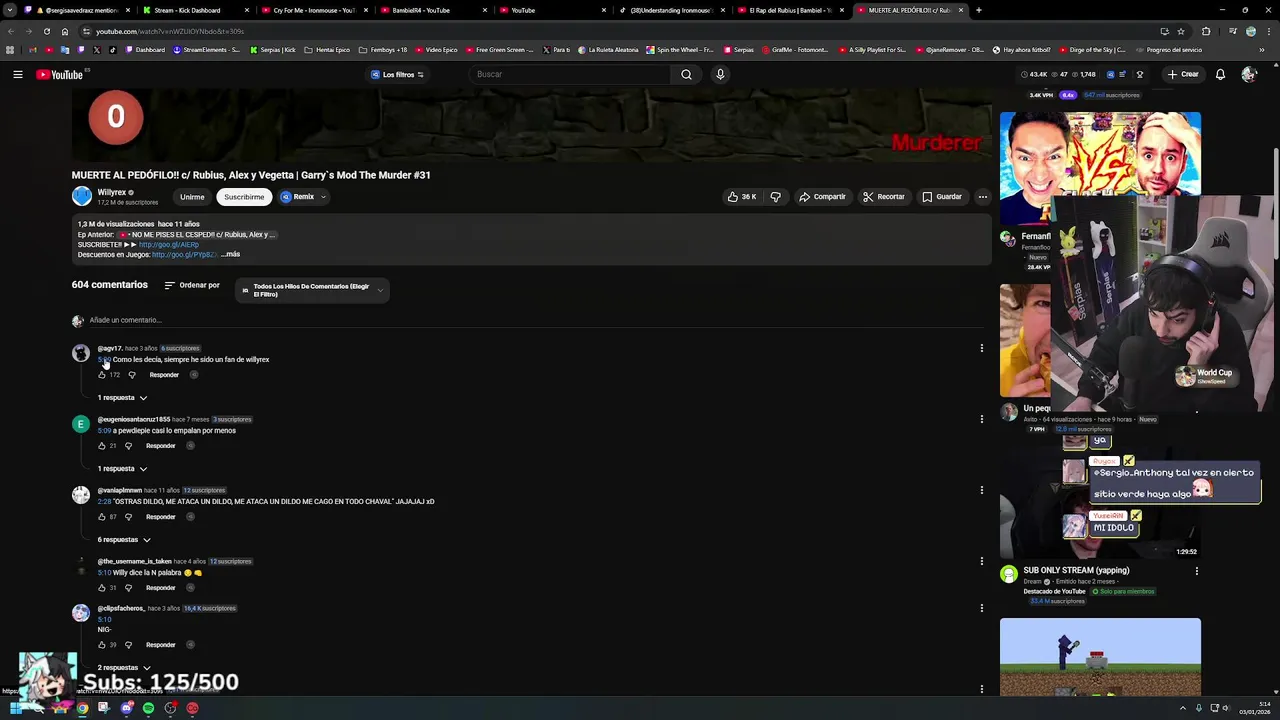Click the Willyrex channel avatar

(81, 196)
